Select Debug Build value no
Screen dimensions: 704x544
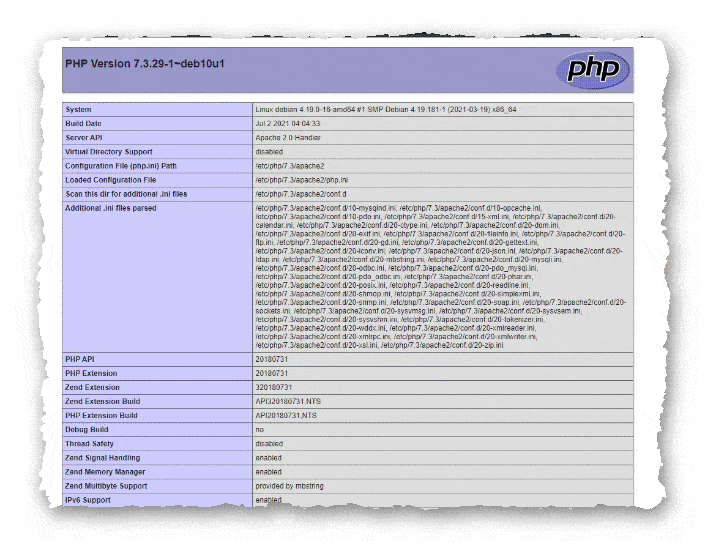(260, 430)
